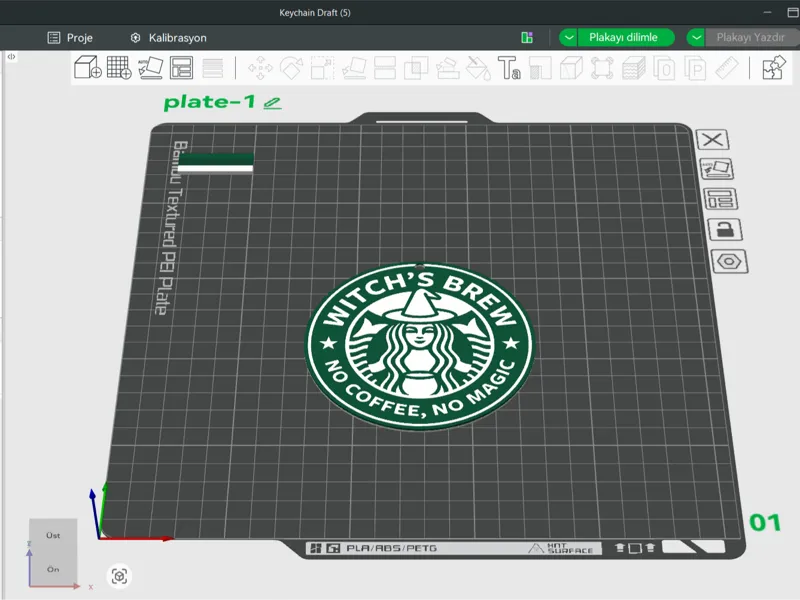Click the plate's X remove objects icon

coord(712,139)
